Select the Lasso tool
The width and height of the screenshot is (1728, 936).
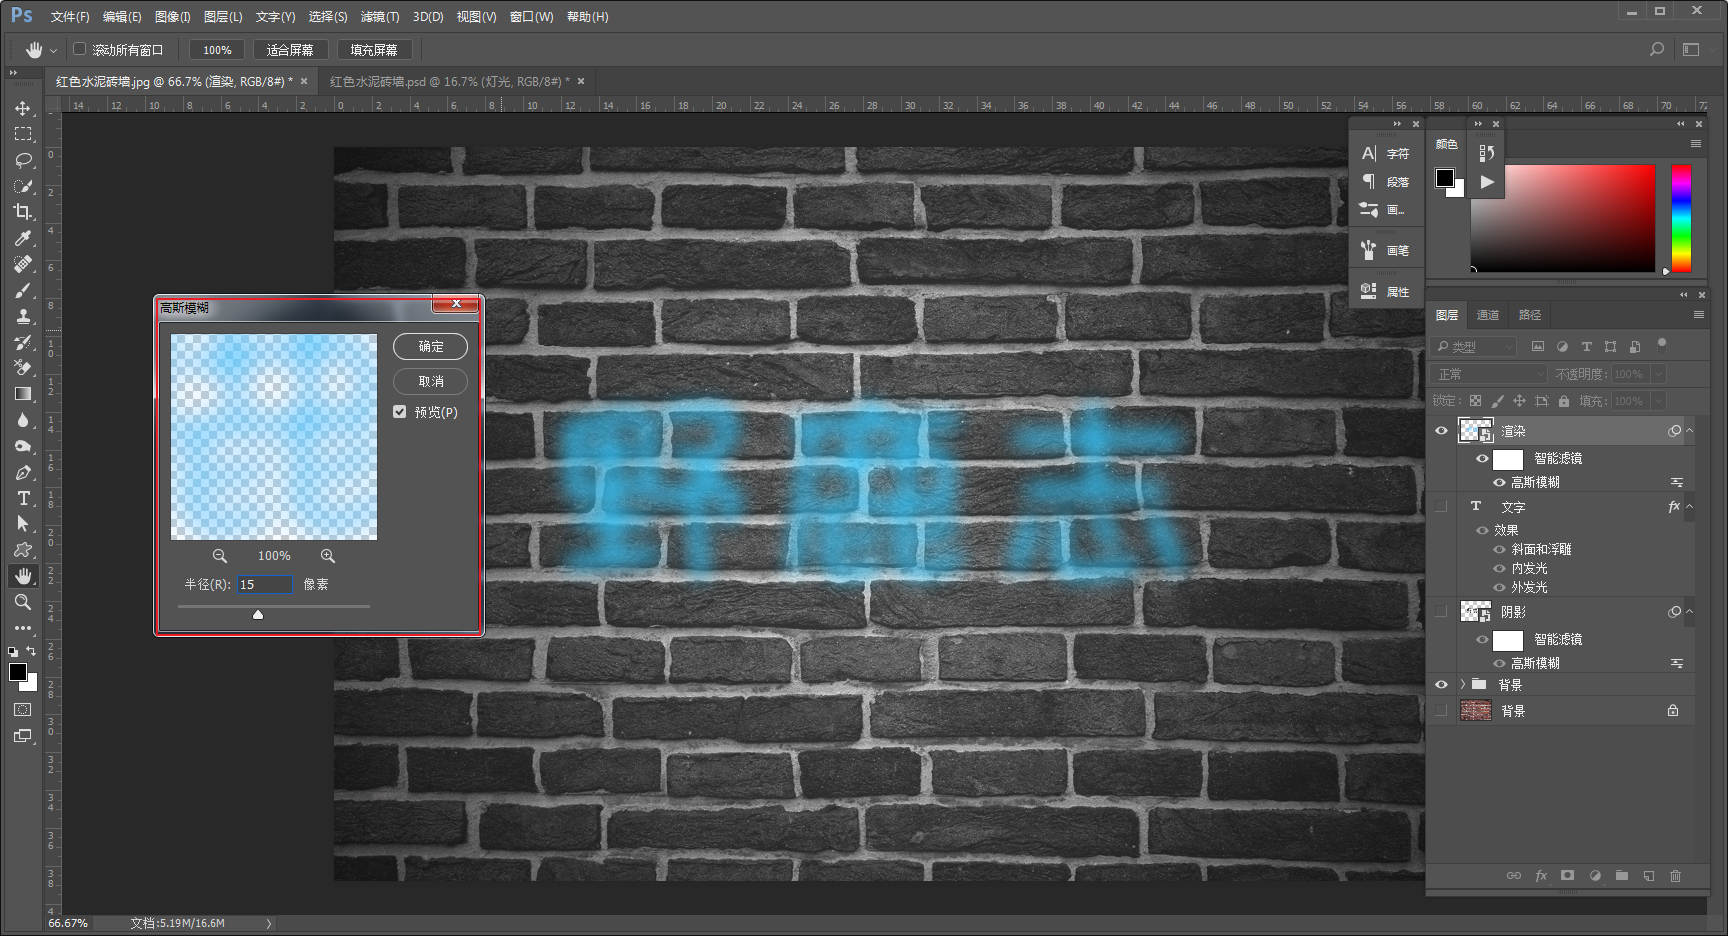coord(23,160)
